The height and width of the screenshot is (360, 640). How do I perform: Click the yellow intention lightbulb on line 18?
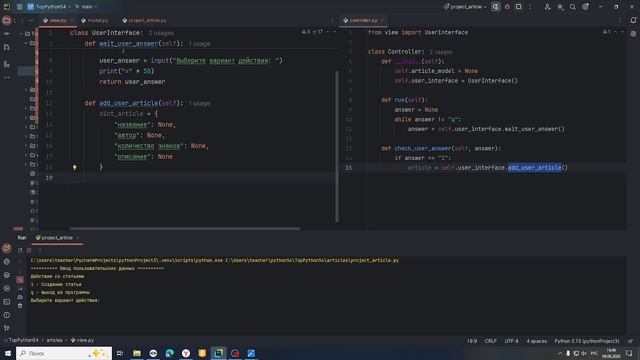(x=74, y=167)
